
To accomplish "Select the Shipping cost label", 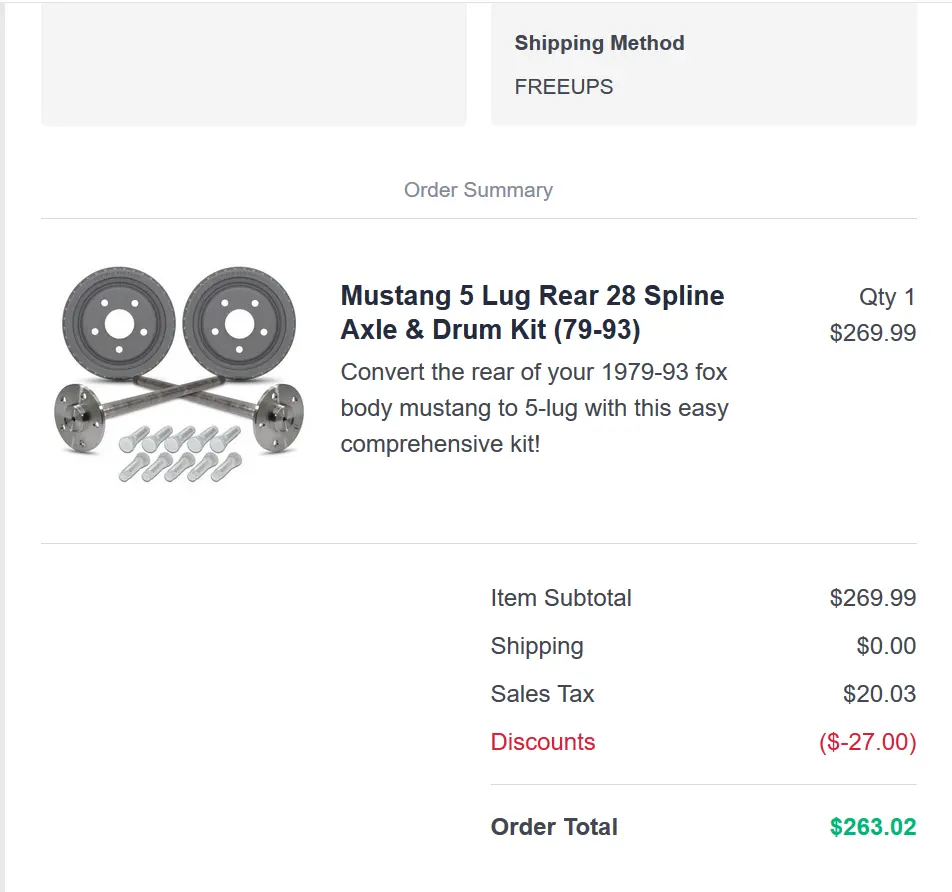I will tap(537, 647).
